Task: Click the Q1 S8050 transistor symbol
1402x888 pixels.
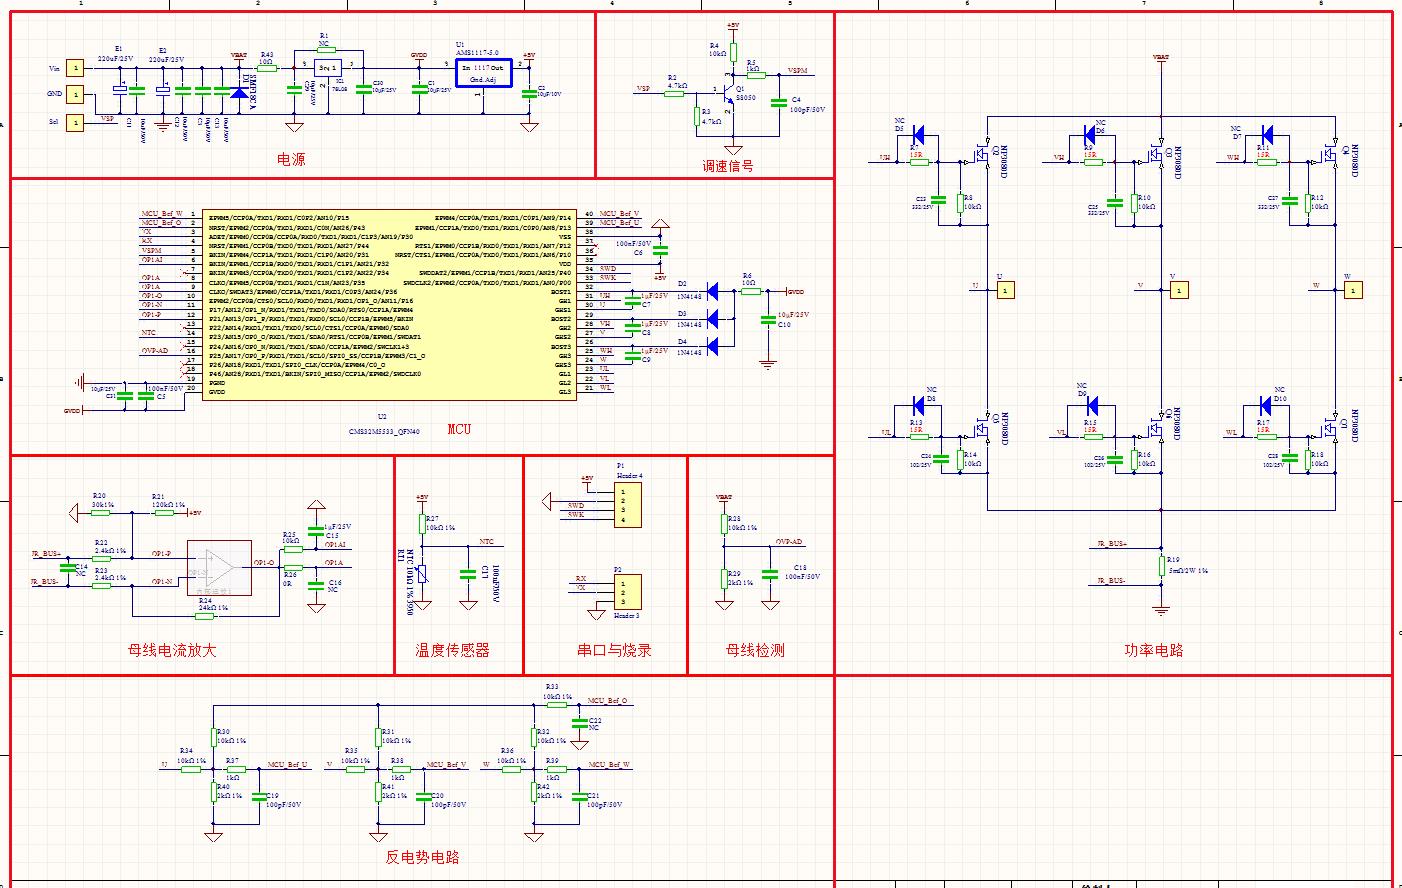Action: [x=729, y=97]
